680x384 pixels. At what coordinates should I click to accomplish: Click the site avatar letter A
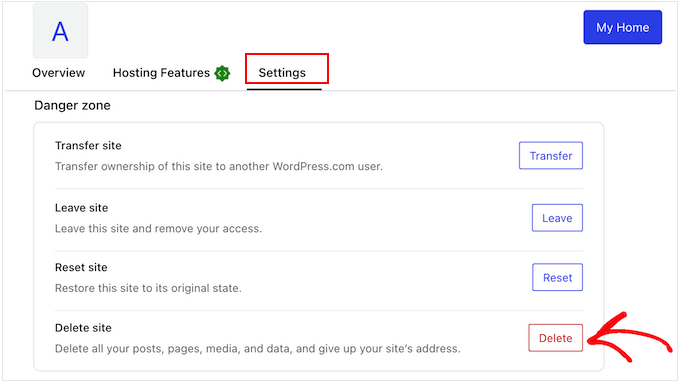(60, 31)
